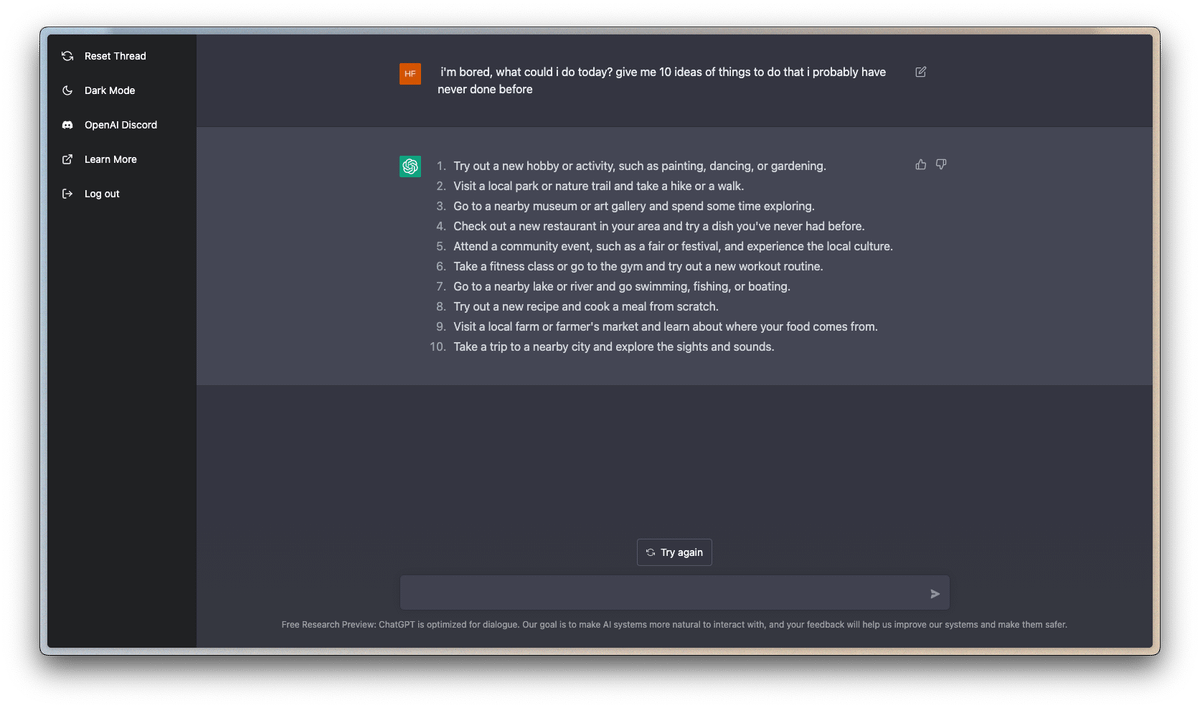Choose Log out in the sidebar
The height and width of the screenshot is (708, 1200).
(x=102, y=194)
